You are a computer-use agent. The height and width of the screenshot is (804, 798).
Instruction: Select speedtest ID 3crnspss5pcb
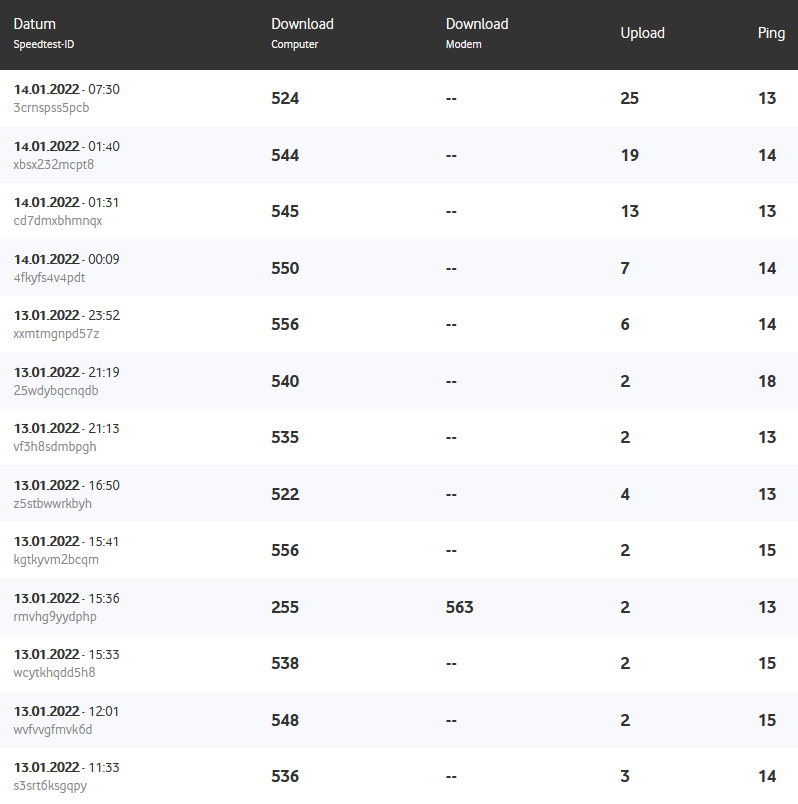52,107
